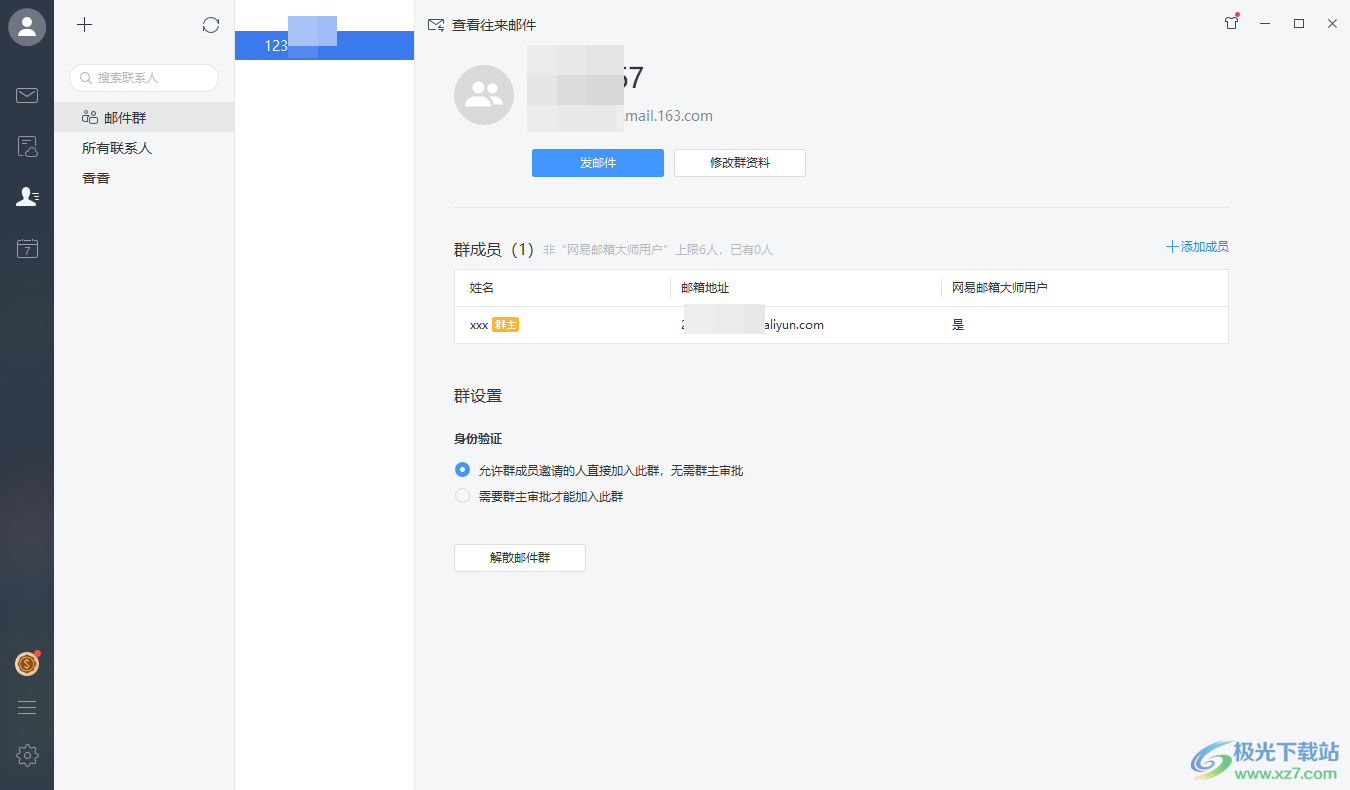
Task: Select member row xxx
Action: (x=841, y=325)
